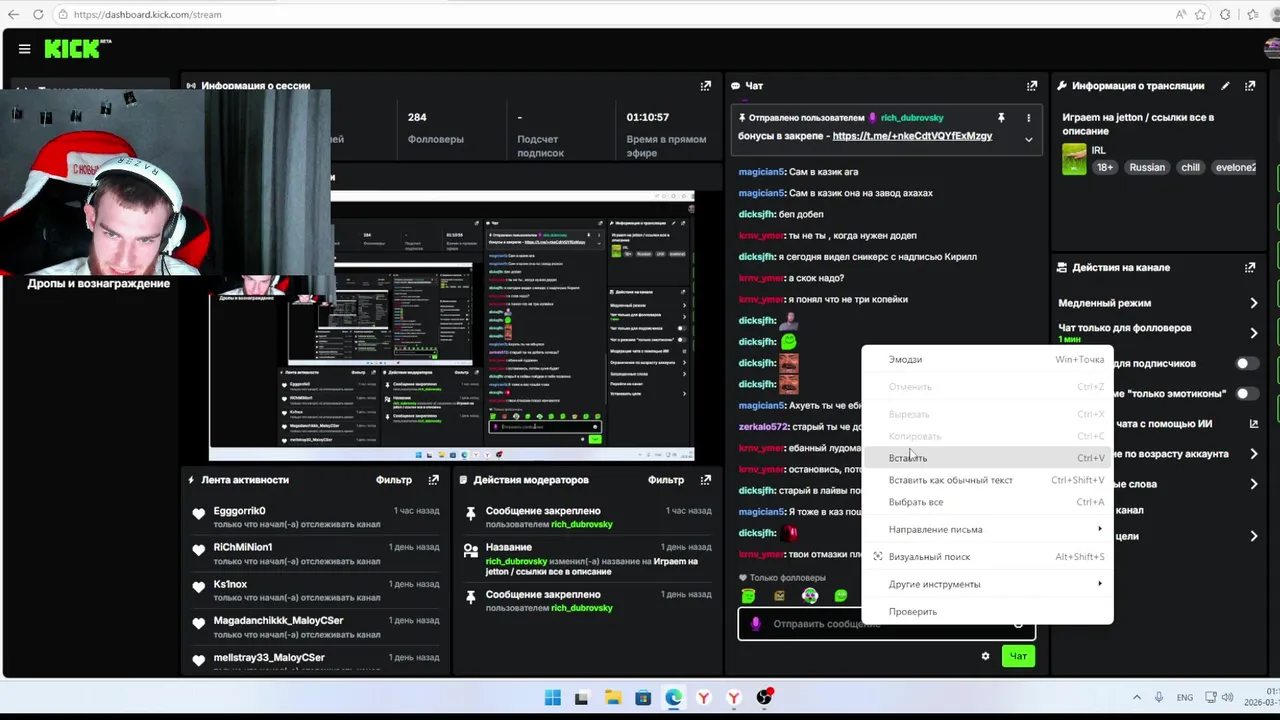Open Other tools submenu
The image size is (1280, 720).
click(x=987, y=584)
